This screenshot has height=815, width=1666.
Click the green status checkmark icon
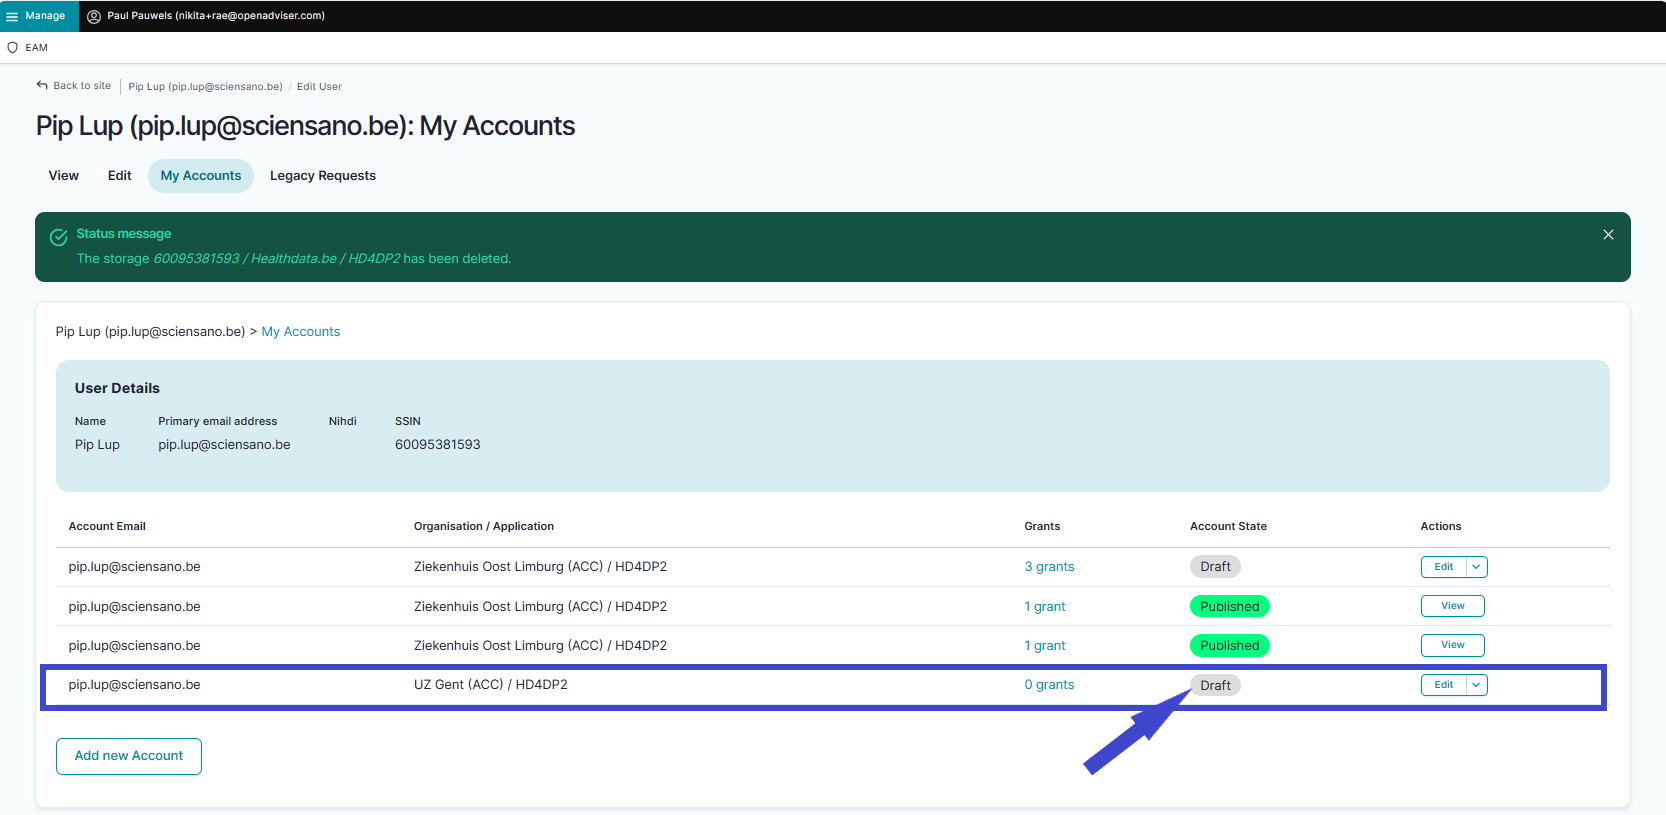59,236
